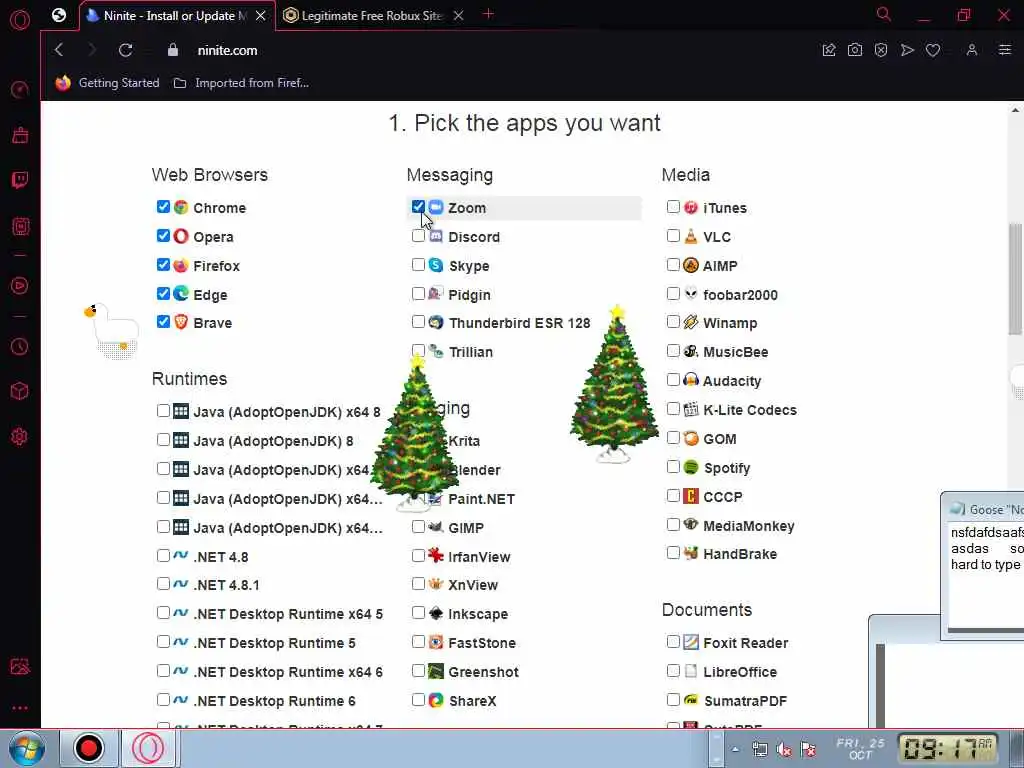Open Settings gear icon in sidebar

click(20, 436)
